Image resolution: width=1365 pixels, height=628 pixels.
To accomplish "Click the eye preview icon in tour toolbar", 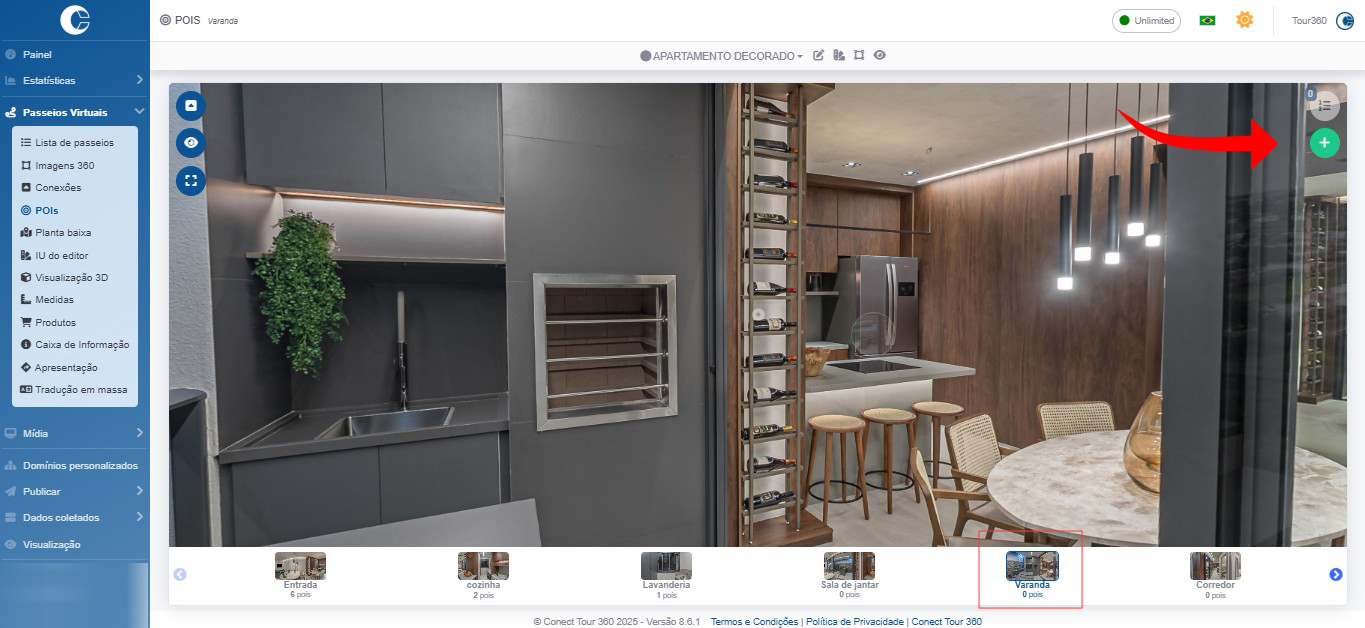I will [x=880, y=56].
